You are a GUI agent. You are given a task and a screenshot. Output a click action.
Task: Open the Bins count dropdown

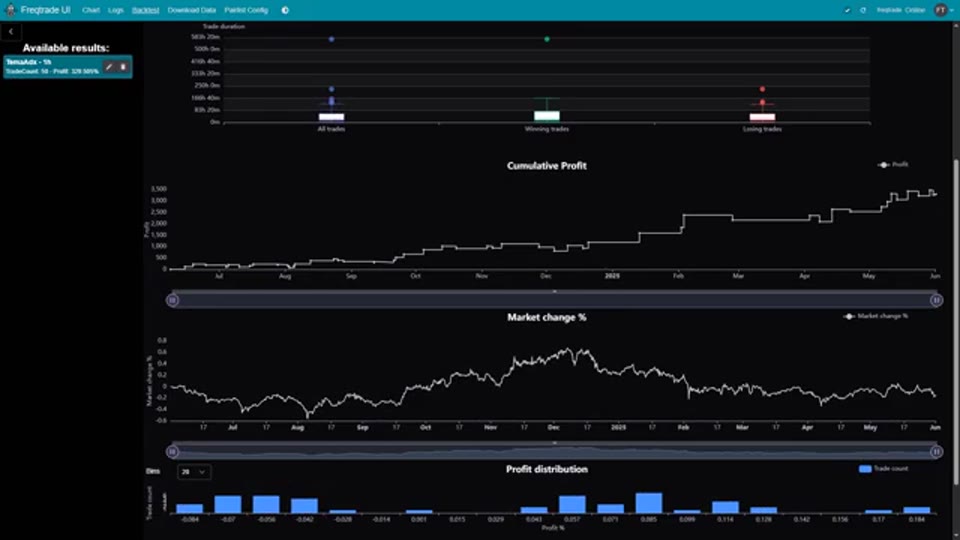194,472
